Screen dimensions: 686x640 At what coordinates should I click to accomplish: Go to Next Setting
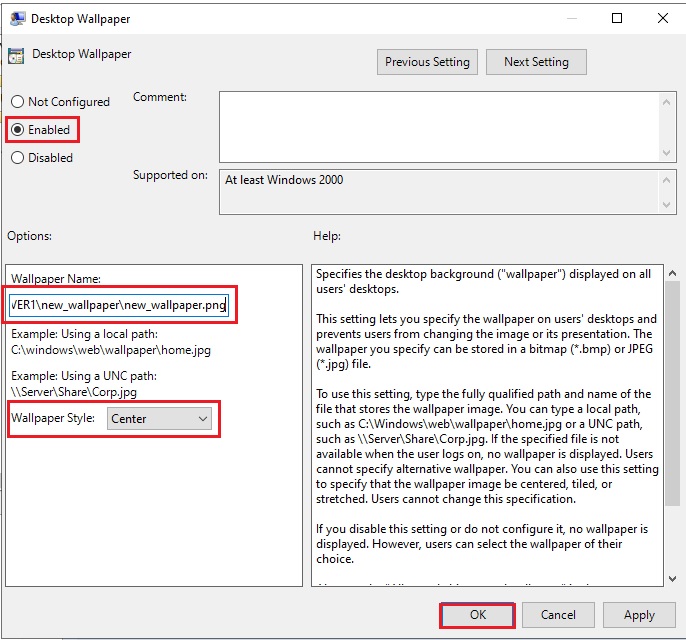[x=536, y=62]
